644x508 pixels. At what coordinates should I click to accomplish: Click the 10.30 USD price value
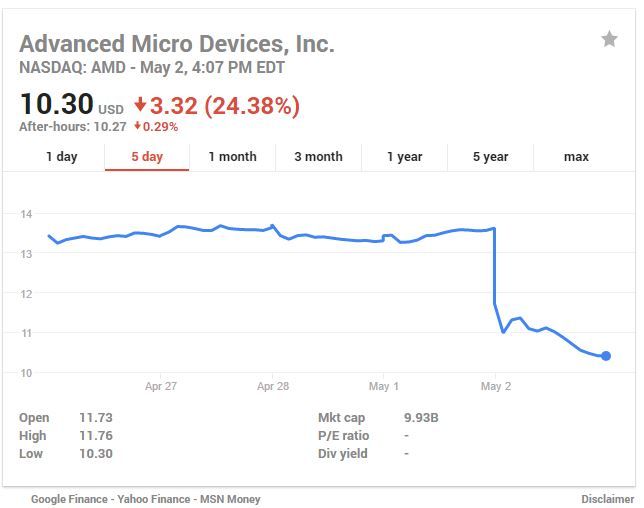pos(57,104)
